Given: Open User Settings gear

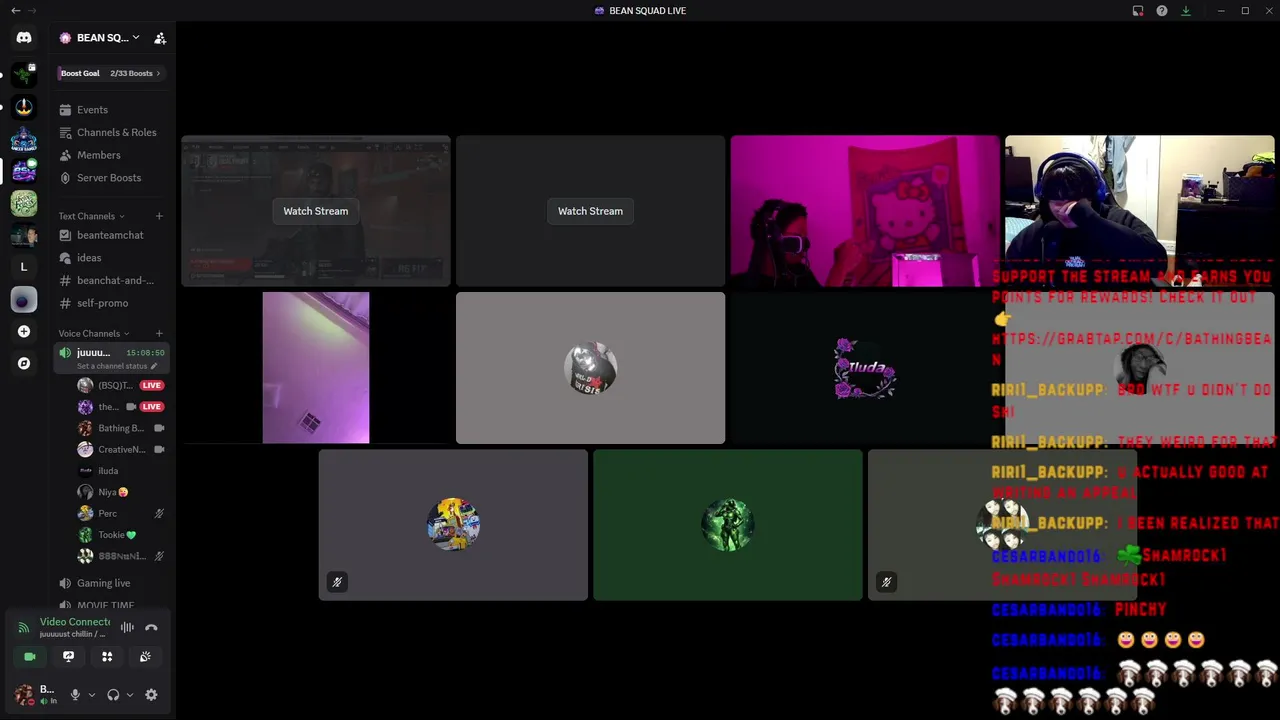Looking at the screenshot, I should point(151,695).
